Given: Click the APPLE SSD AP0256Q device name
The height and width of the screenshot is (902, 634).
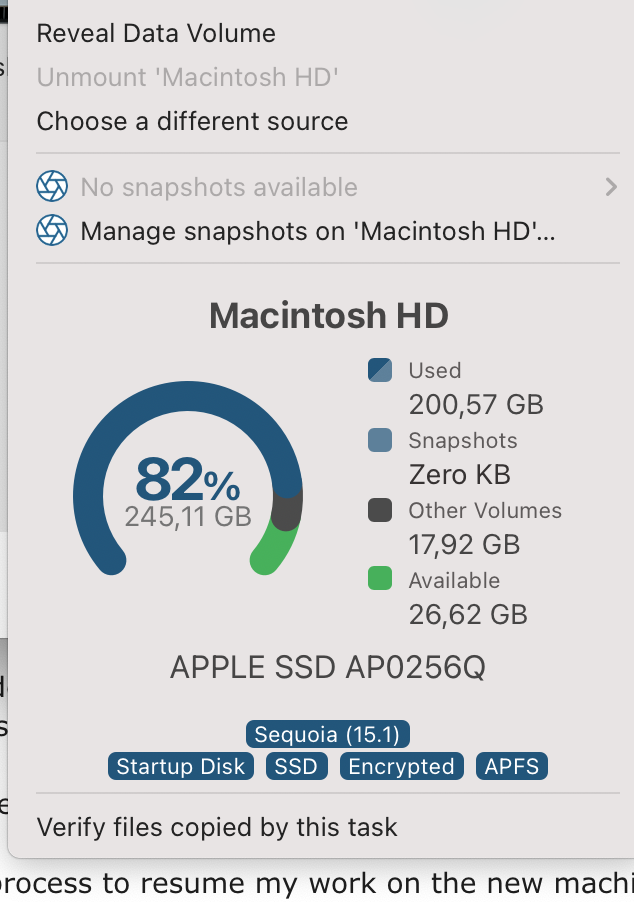Looking at the screenshot, I should (328, 667).
